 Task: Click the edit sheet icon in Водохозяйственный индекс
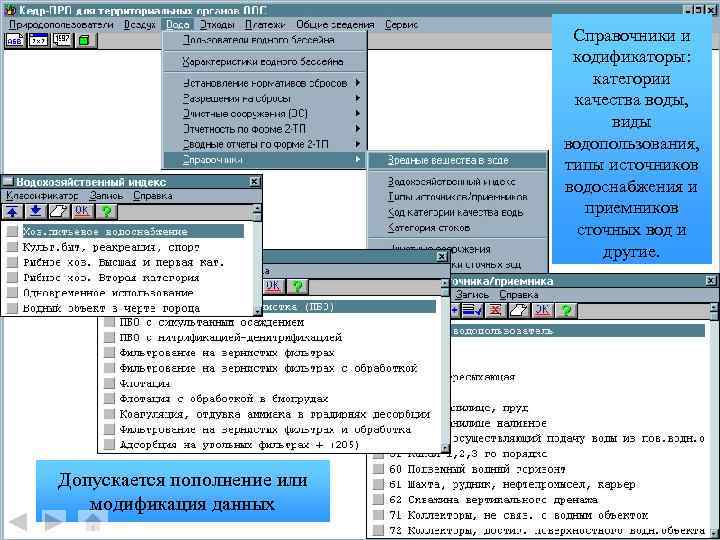(59, 212)
